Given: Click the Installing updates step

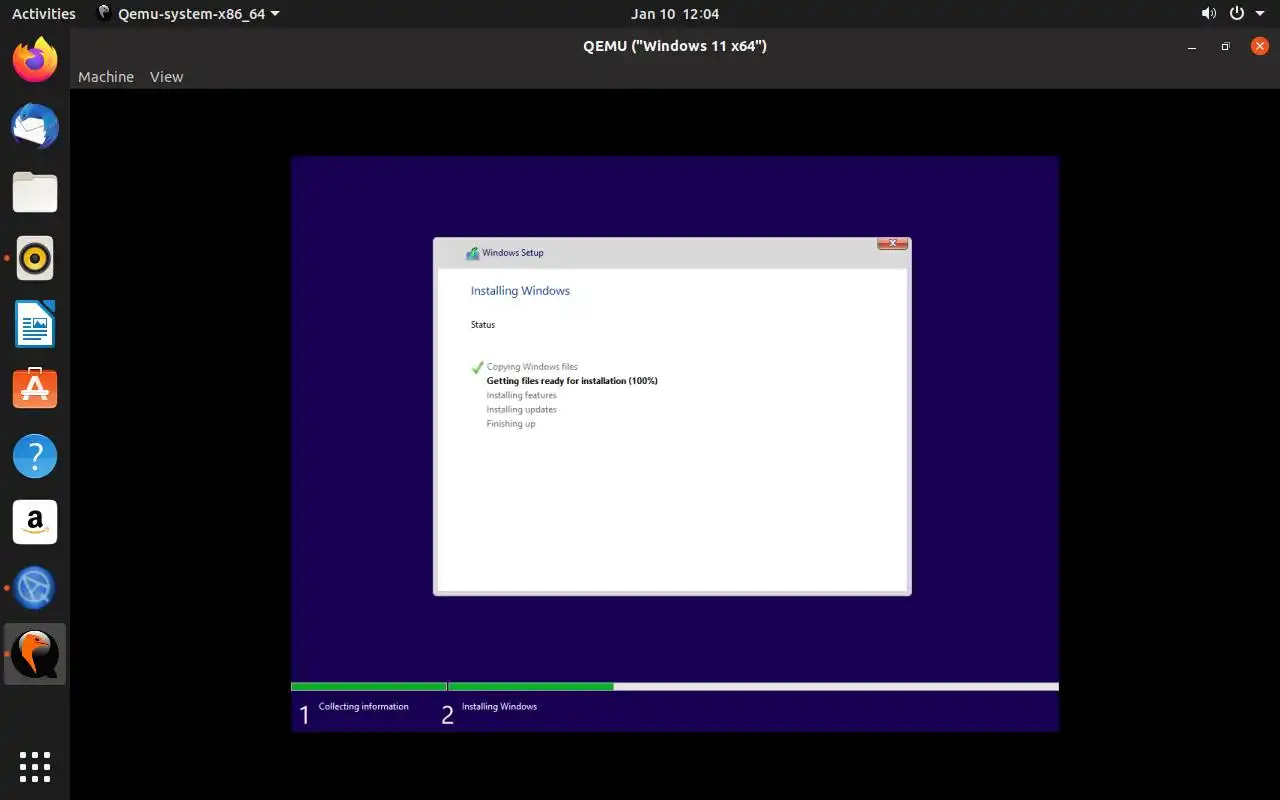Looking at the screenshot, I should [521, 409].
